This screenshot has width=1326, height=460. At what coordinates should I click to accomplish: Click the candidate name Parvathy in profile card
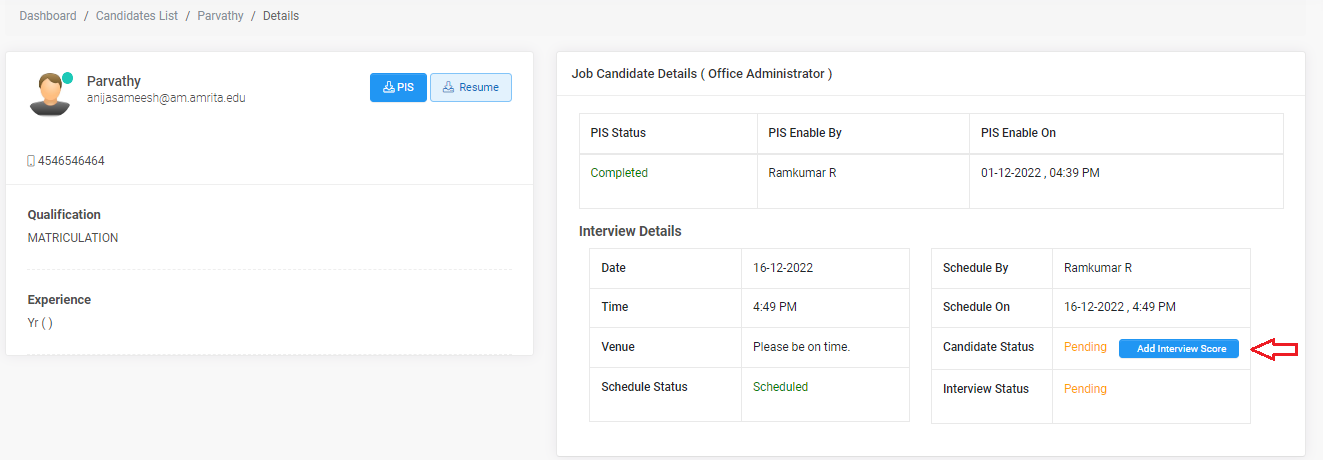pyautogui.click(x=114, y=80)
